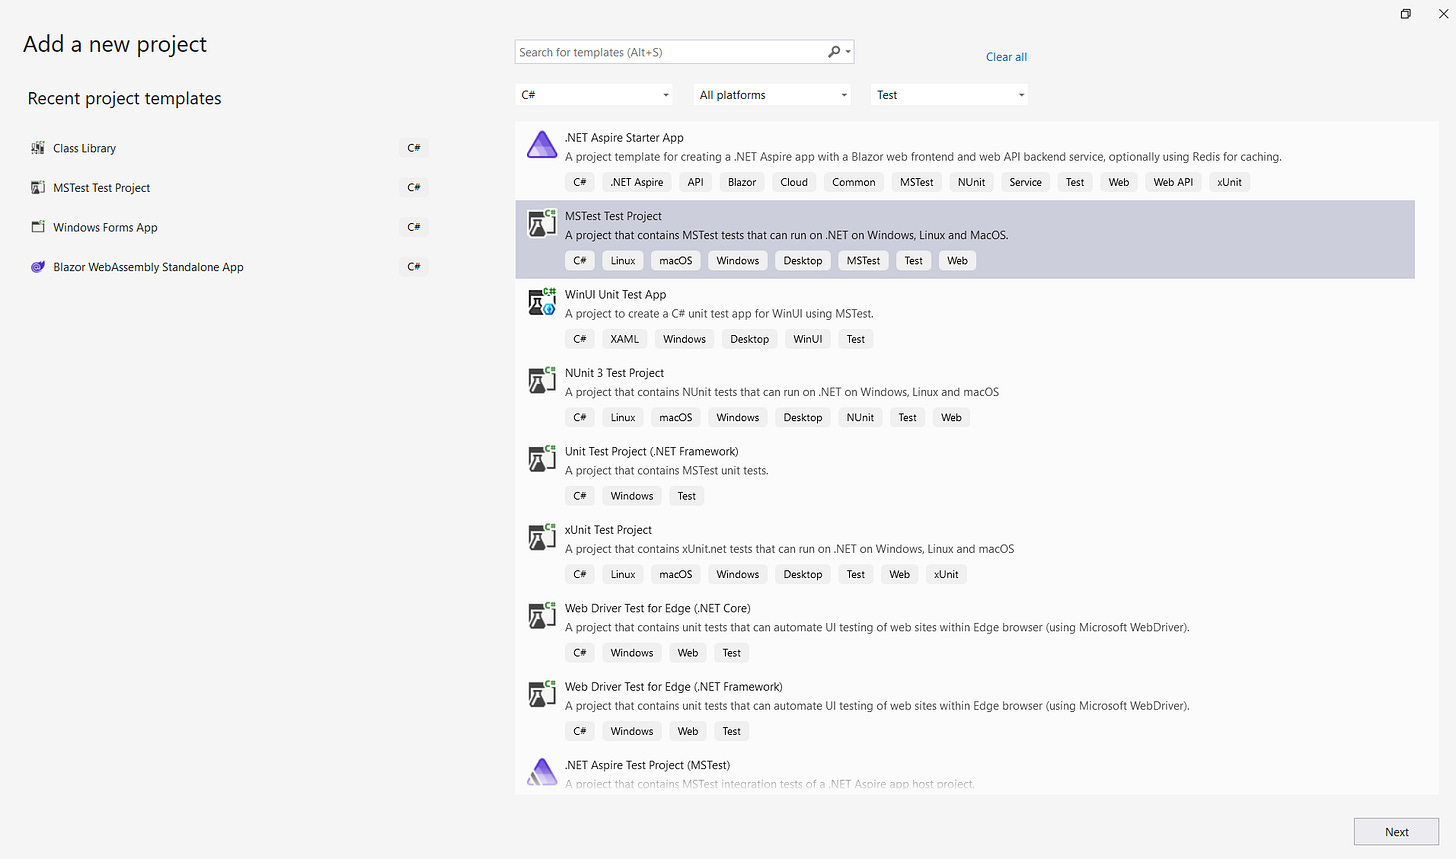
Task: Choose Class Library from recent templates
Action: [x=228, y=148]
